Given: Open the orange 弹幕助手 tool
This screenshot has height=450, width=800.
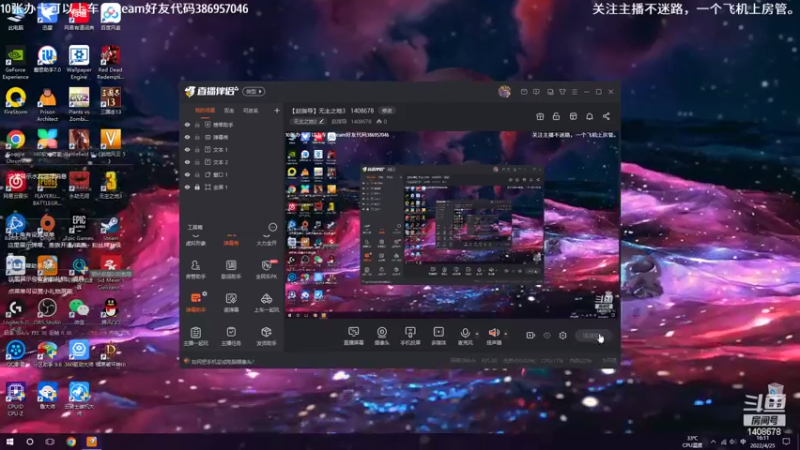Looking at the screenshot, I should (x=195, y=302).
